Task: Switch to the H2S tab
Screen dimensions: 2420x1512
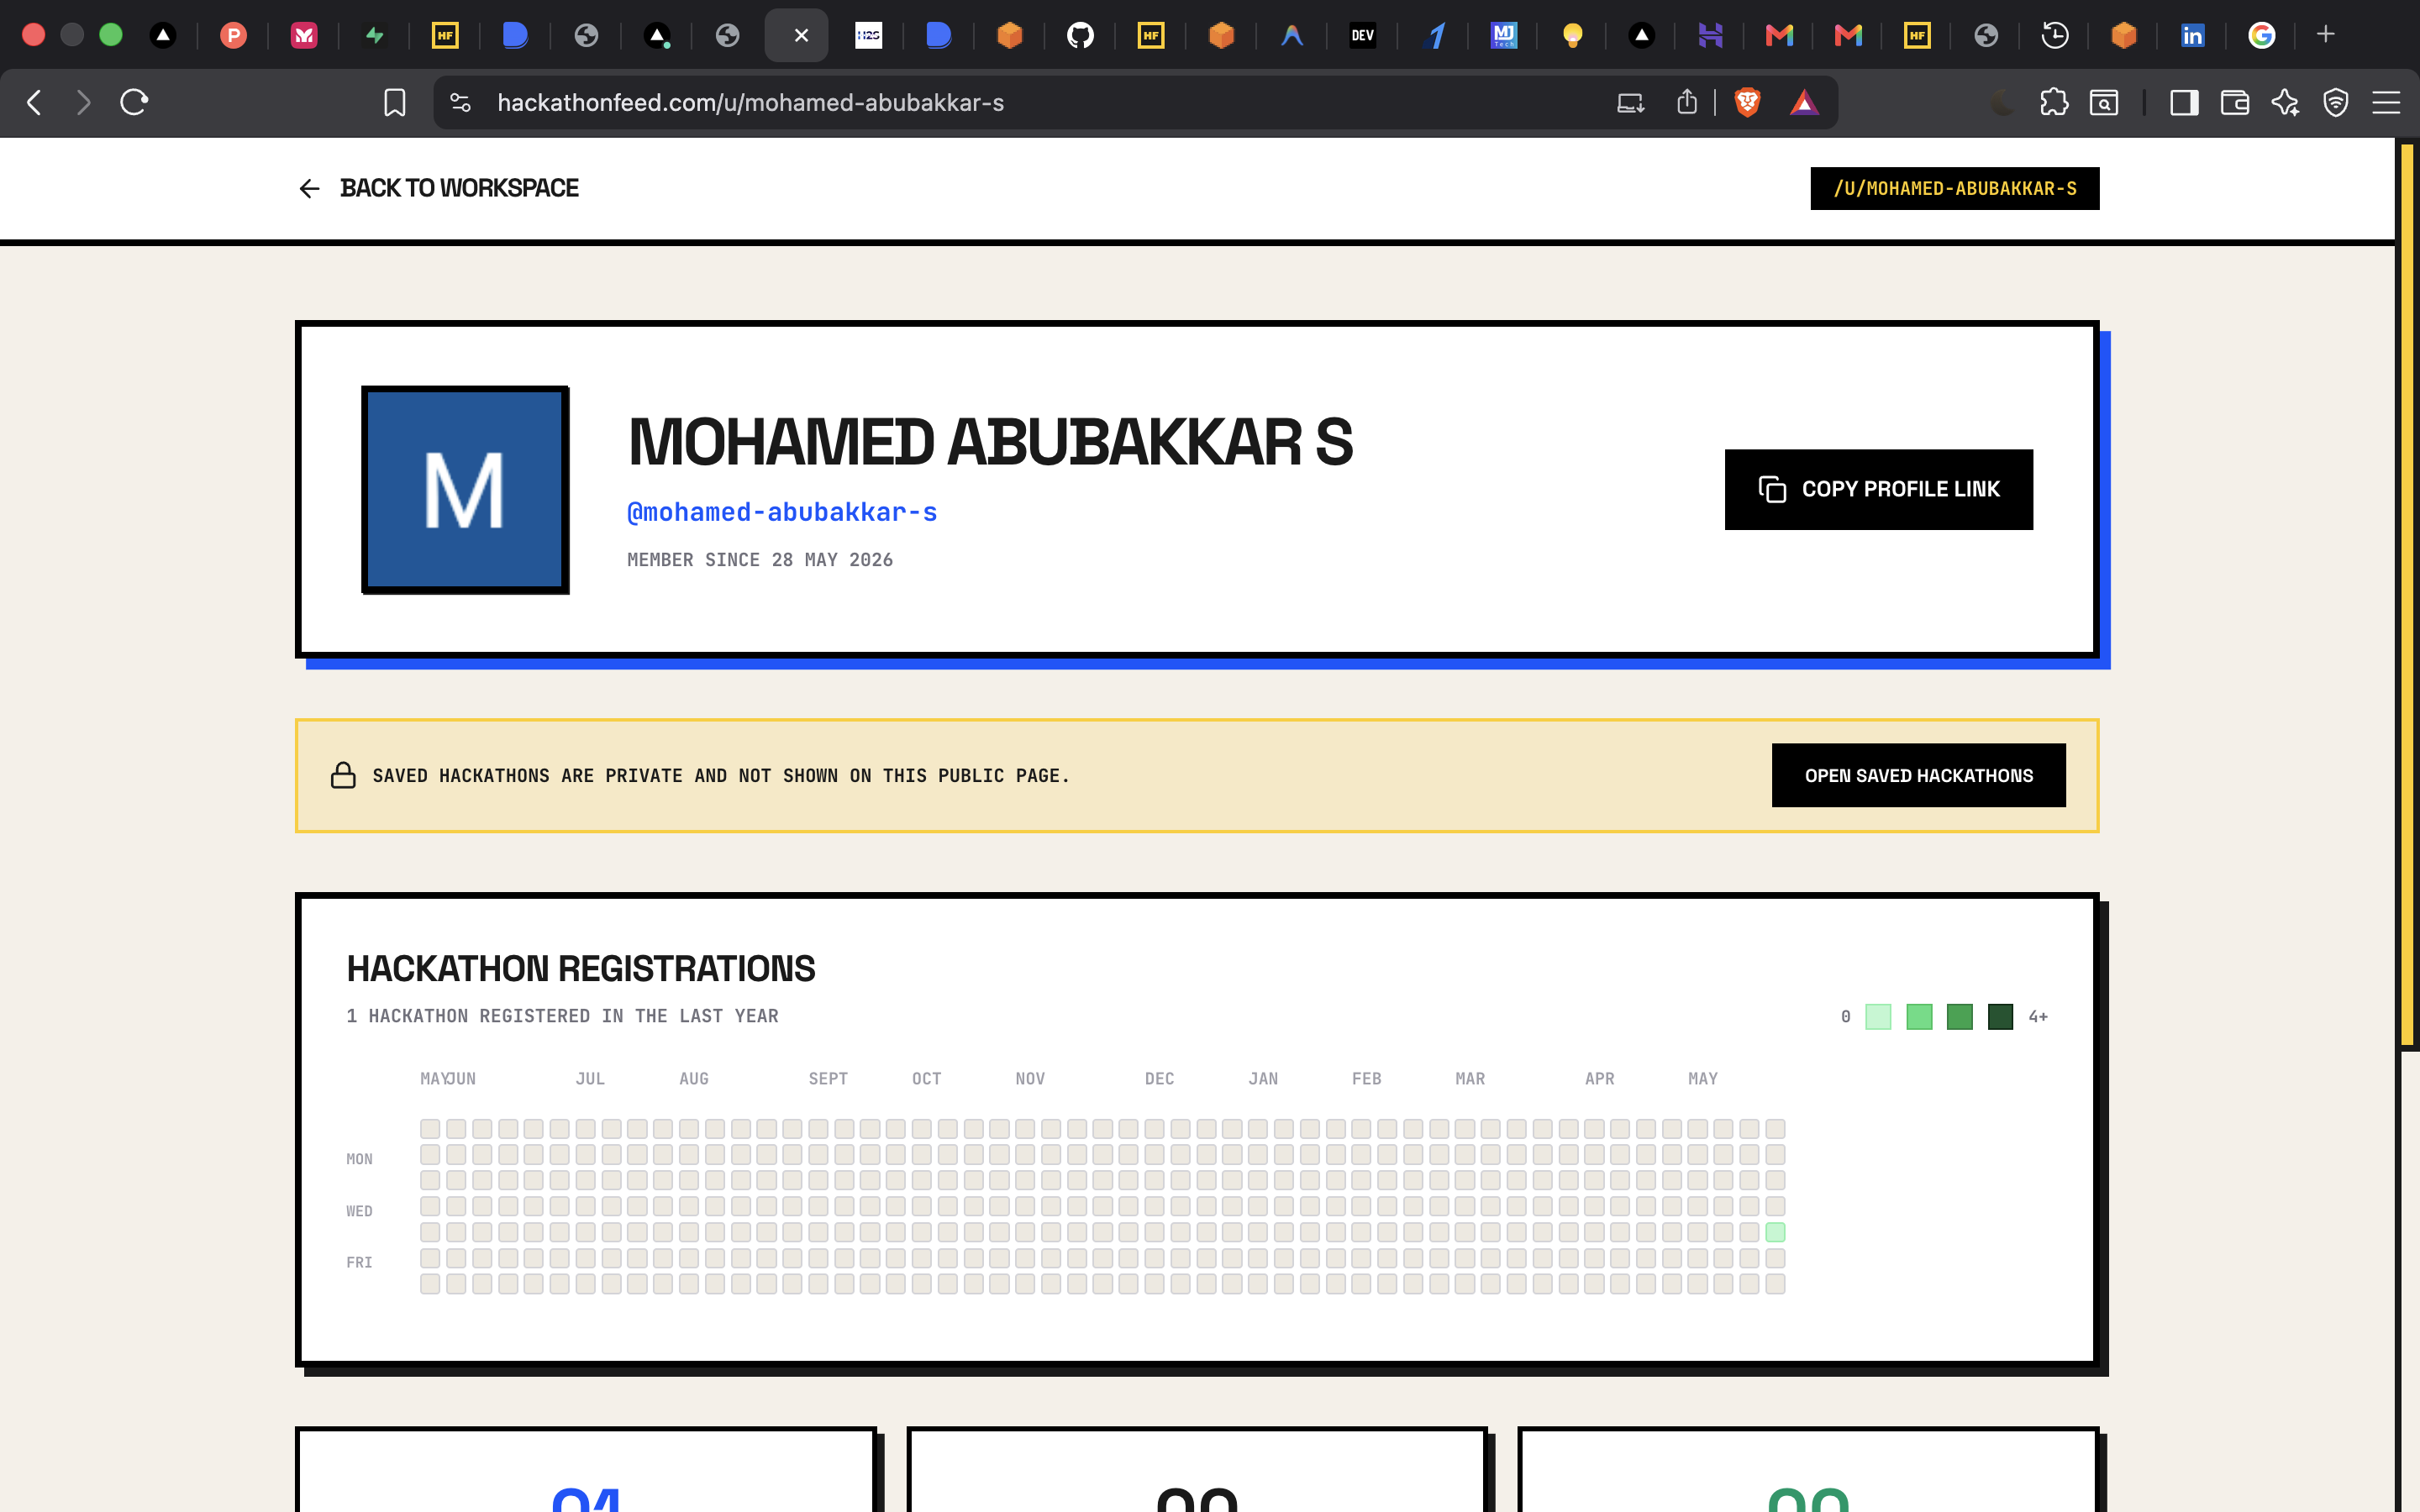Action: tap(869, 36)
